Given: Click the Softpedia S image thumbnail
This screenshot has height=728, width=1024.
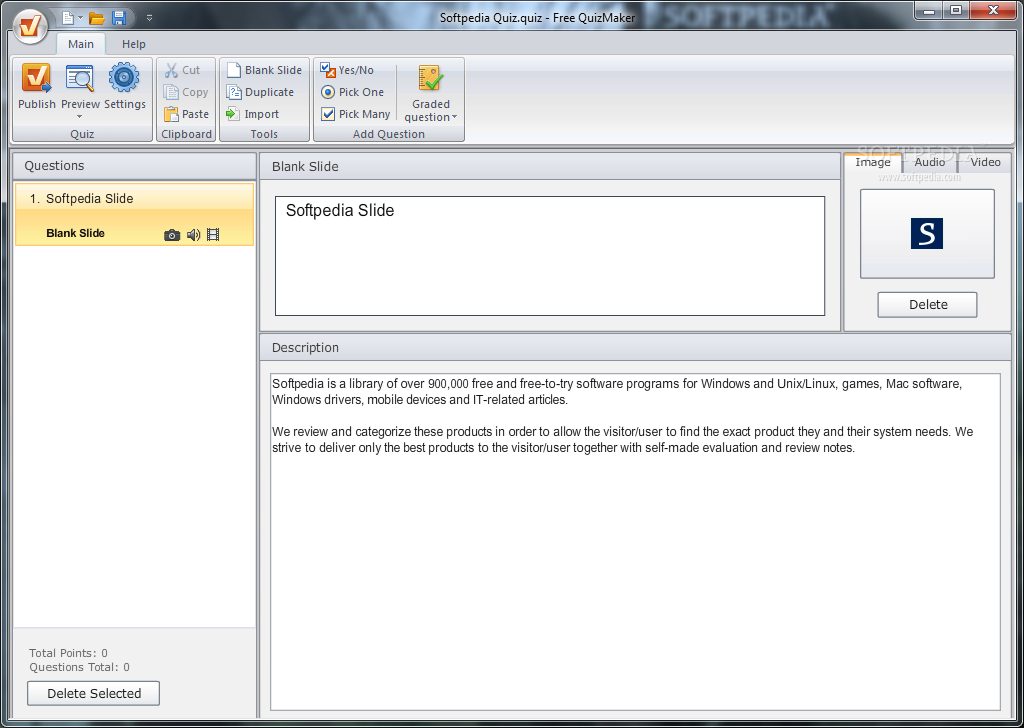Looking at the screenshot, I should coord(927,234).
